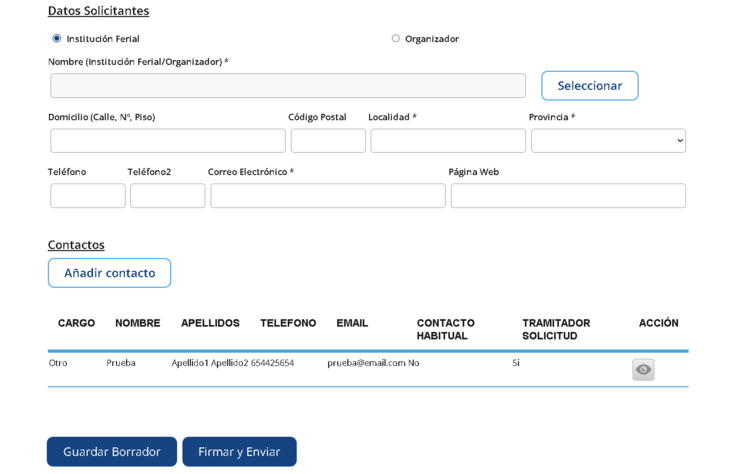Screen dimensions: 736x474
Task: Select the Institución Ferial radio button
Action: pos(57,38)
